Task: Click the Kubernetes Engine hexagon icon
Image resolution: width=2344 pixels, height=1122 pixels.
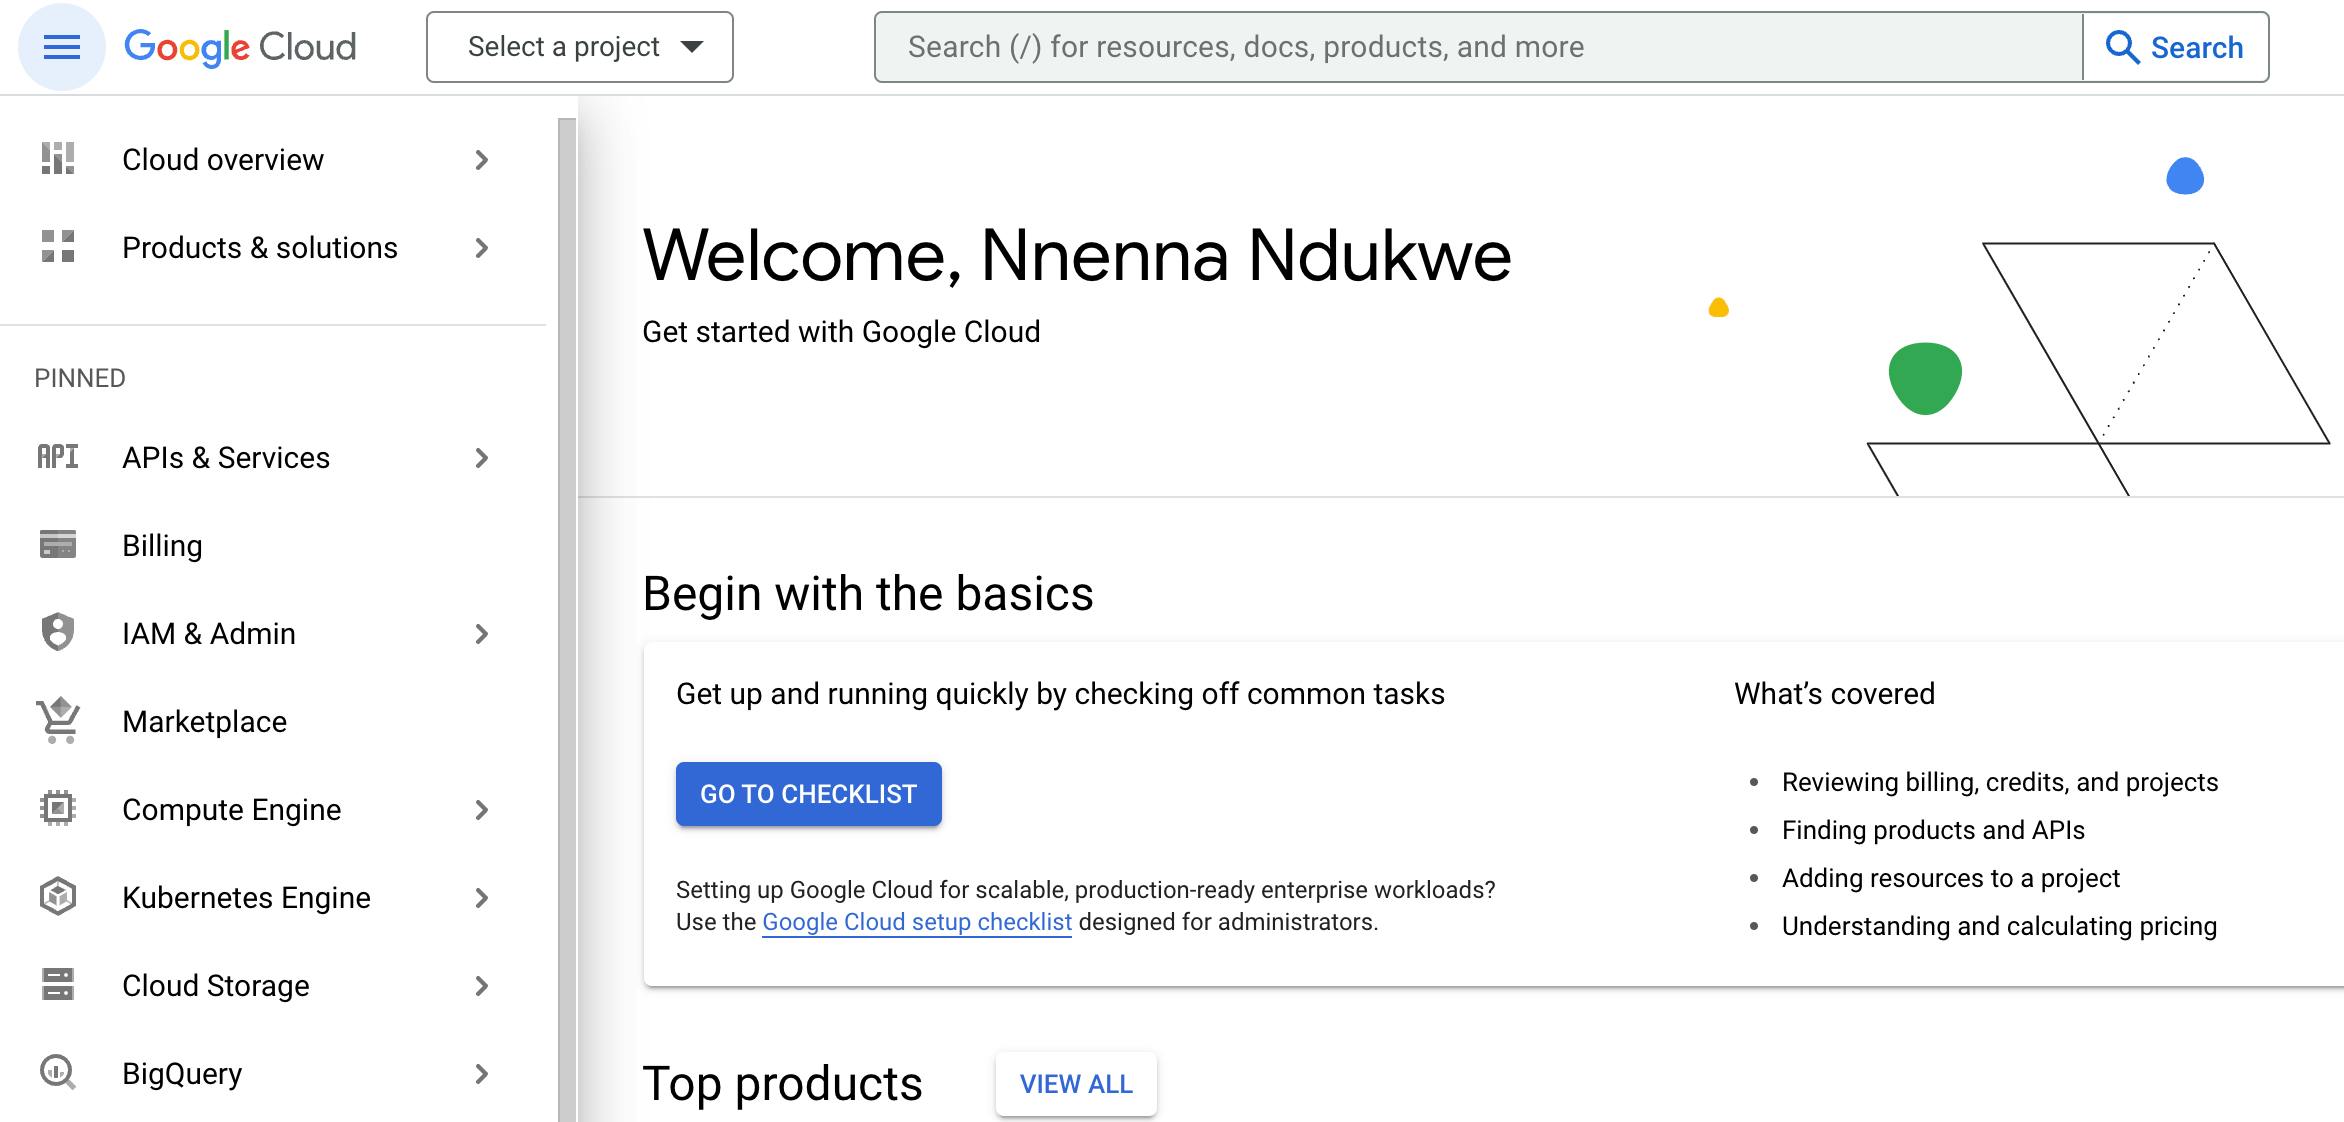Action: tap(58, 897)
